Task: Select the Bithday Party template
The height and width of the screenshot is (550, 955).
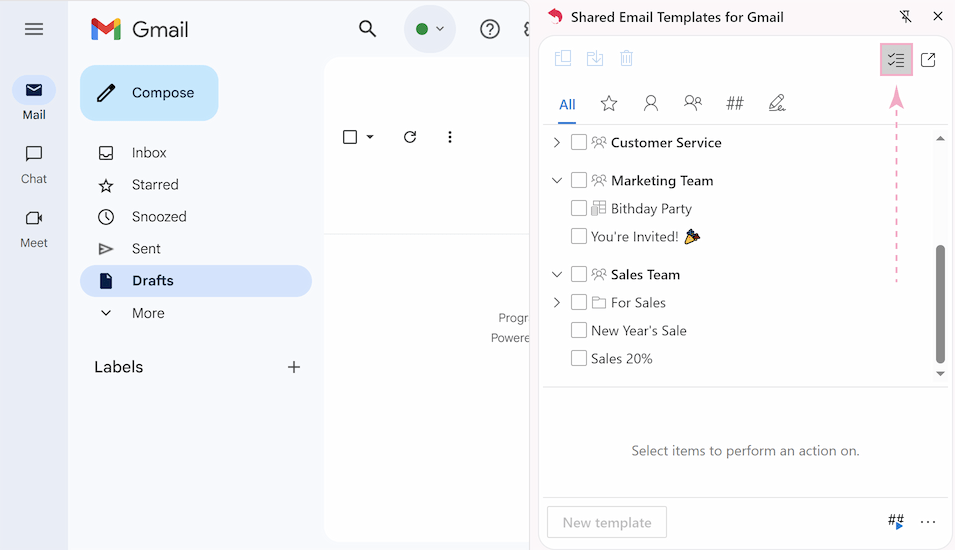Action: pos(651,209)
